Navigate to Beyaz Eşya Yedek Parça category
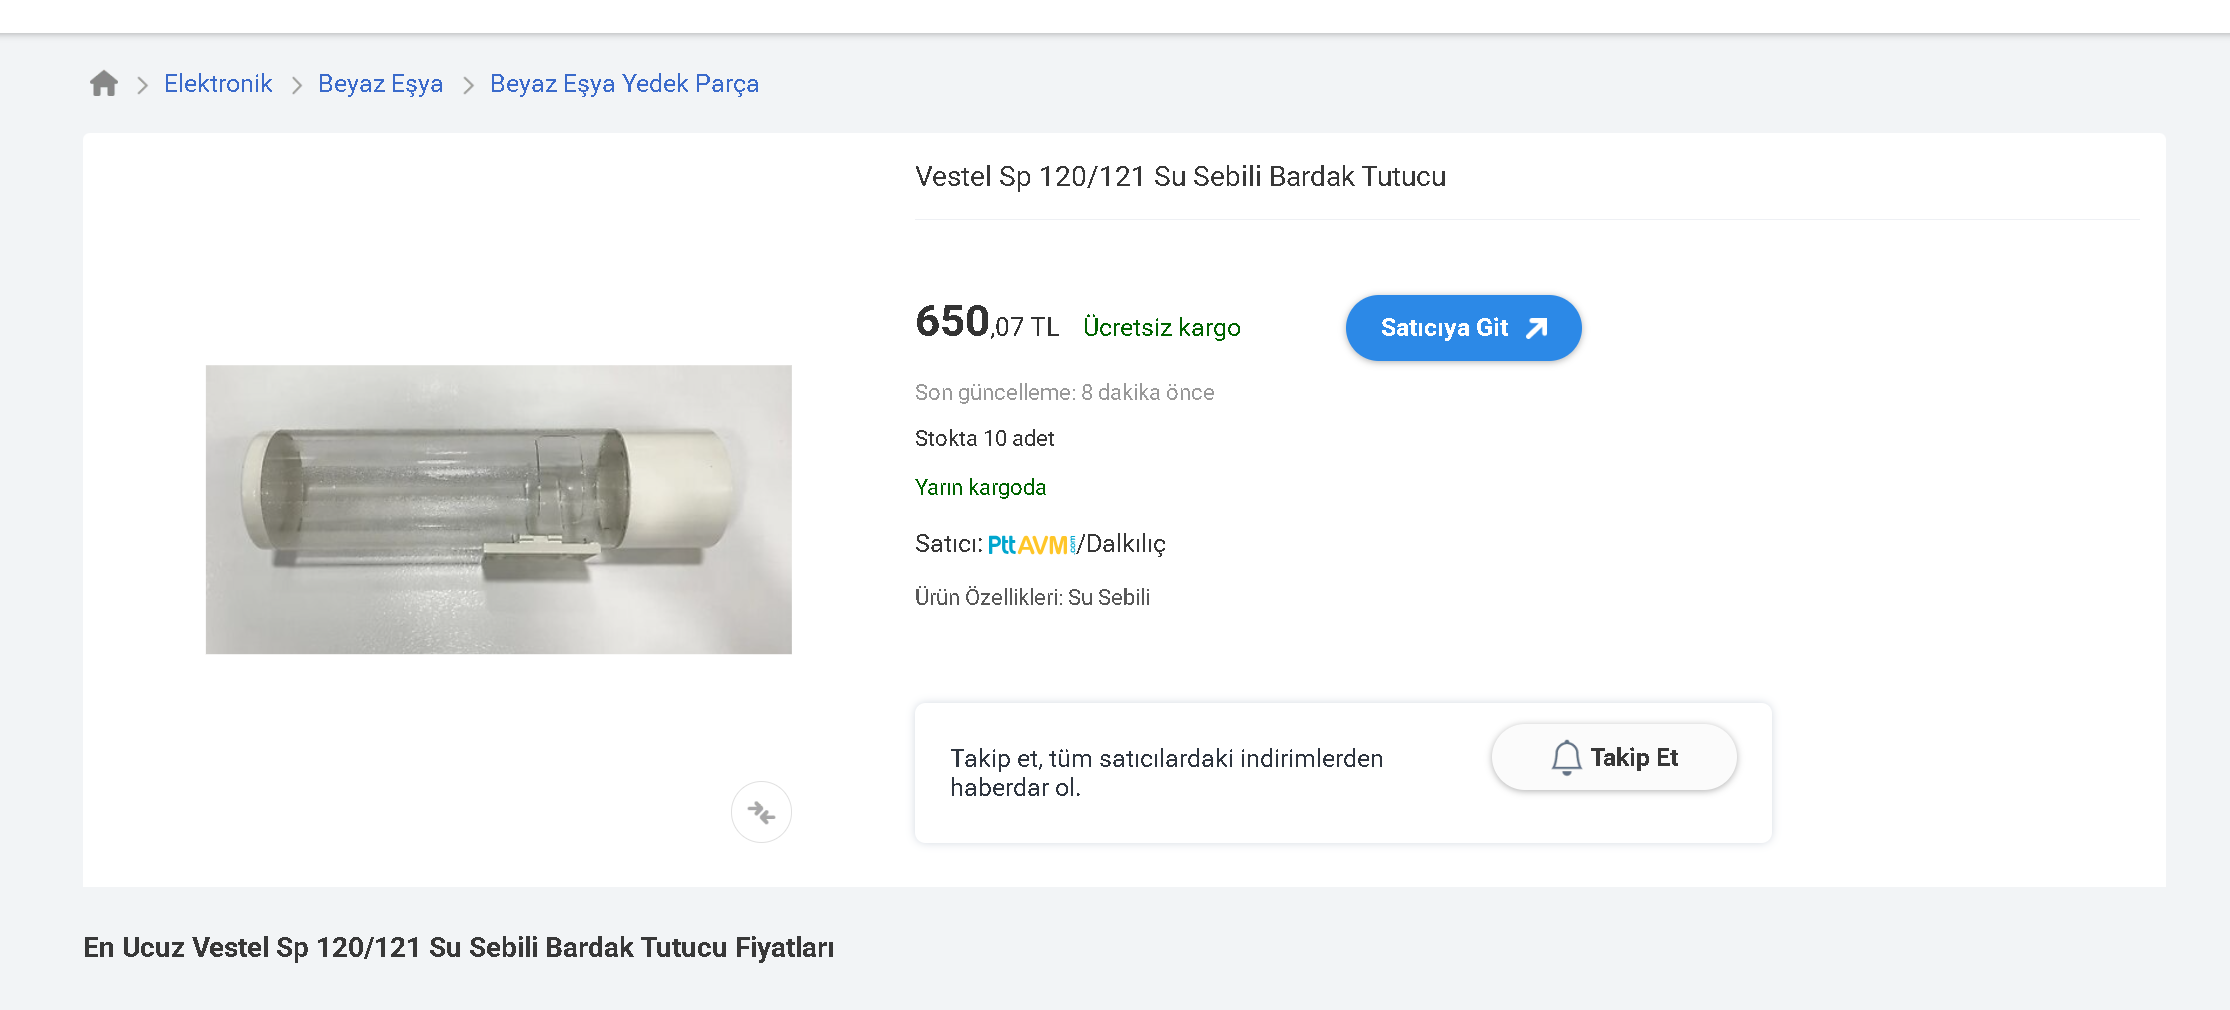Image resolution: width=2230 pixels, height=1010 pixels. point(624,84)
